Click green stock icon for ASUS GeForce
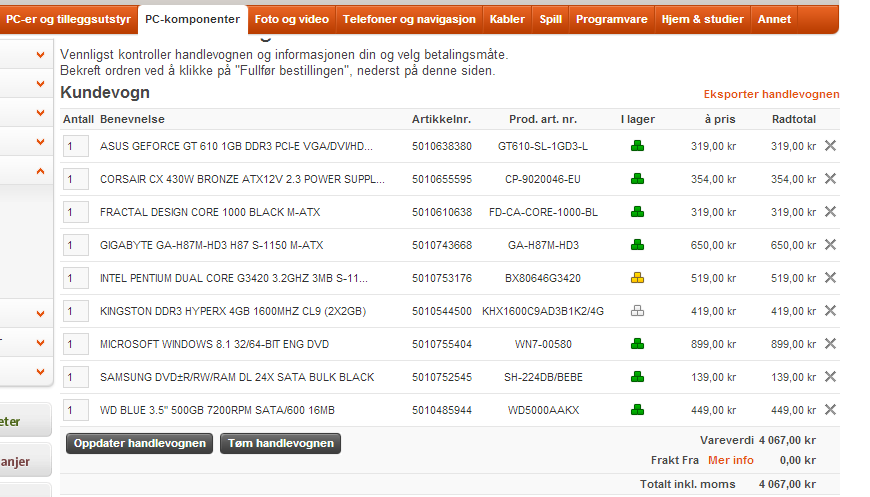This screenshot has height=497, width=870. (x=638, y=146)
